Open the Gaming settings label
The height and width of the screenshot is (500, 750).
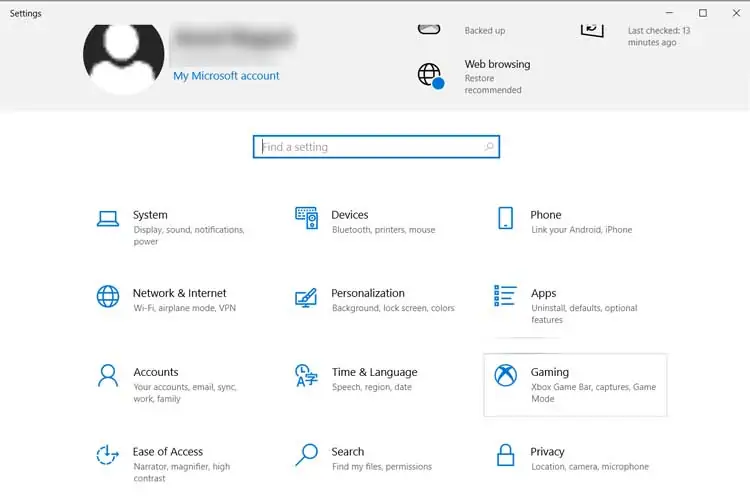click(550, 372)
